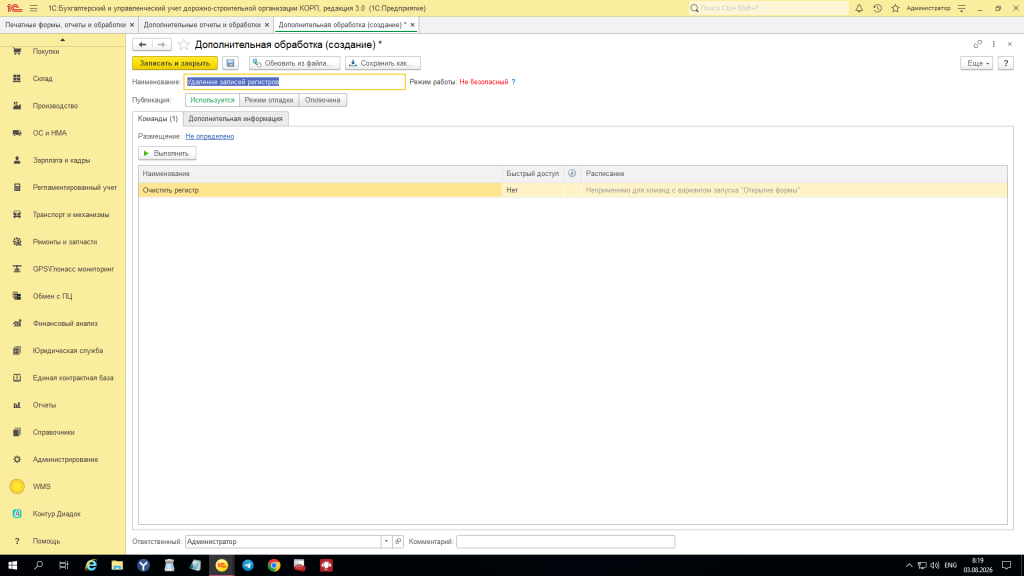This screenshot has width=1024, height=576.
Task: Switch ENG keyboard language indicator
Action: click(x=950, y=566)
